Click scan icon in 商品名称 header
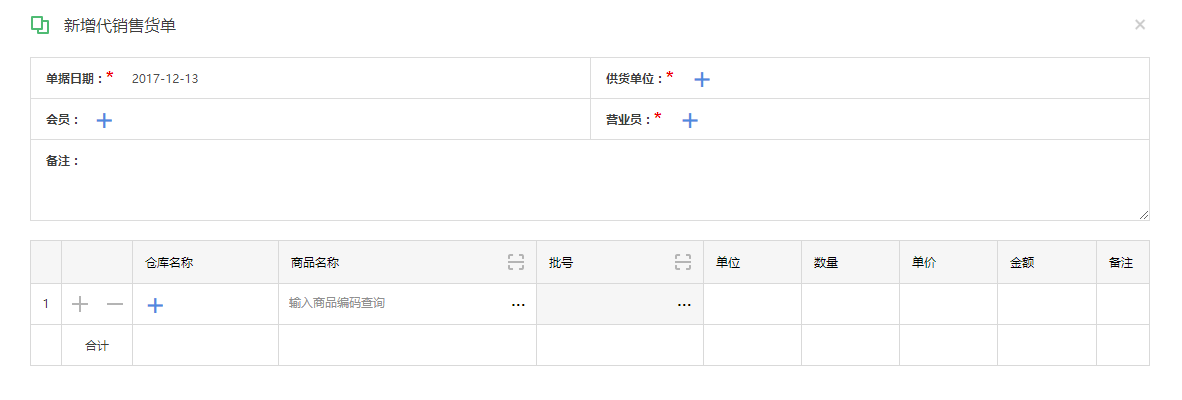 pyautogui.click(x=516, y=262)
